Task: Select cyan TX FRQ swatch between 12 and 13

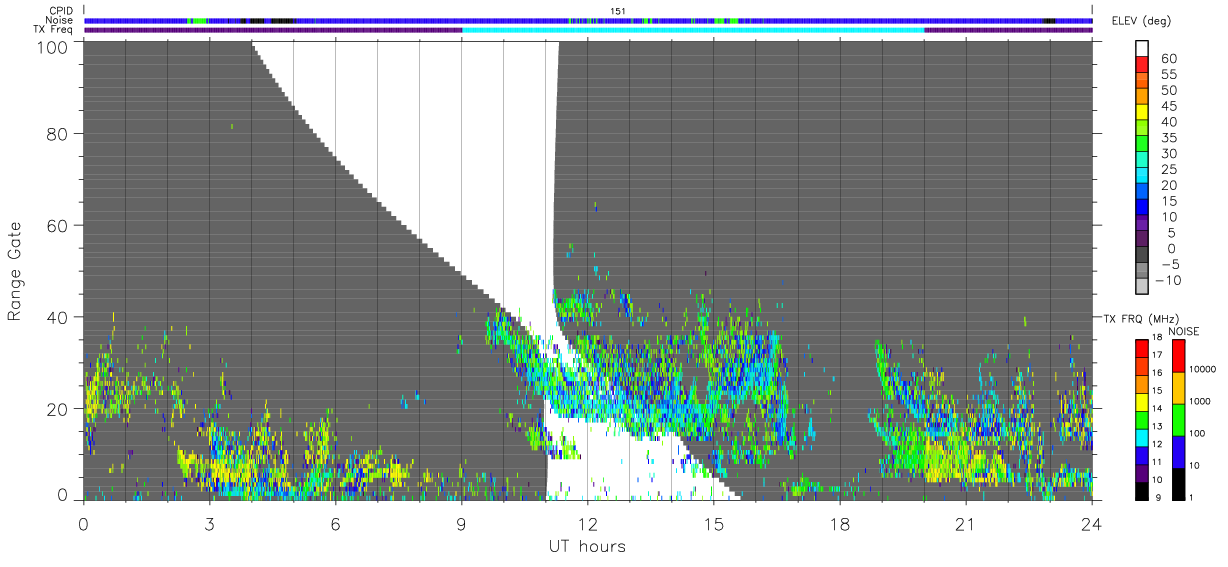Action: [x=1142, y=436]
